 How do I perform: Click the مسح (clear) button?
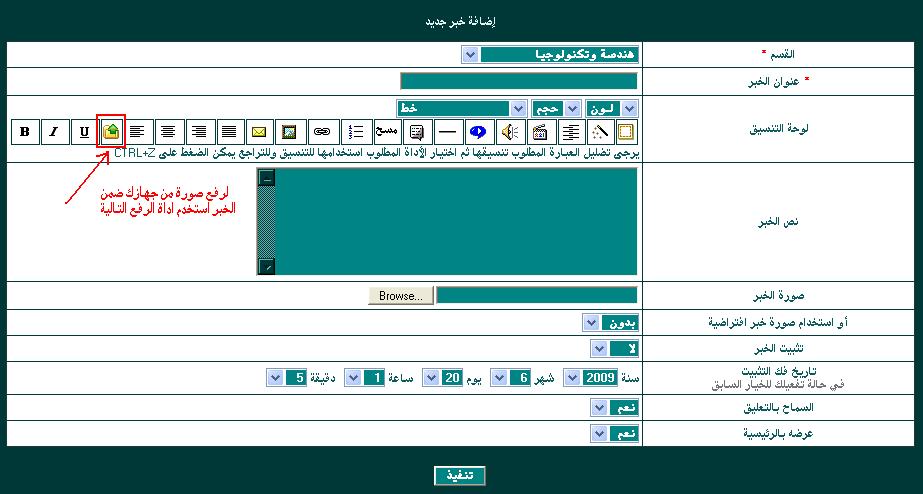(x=386, y=131)
